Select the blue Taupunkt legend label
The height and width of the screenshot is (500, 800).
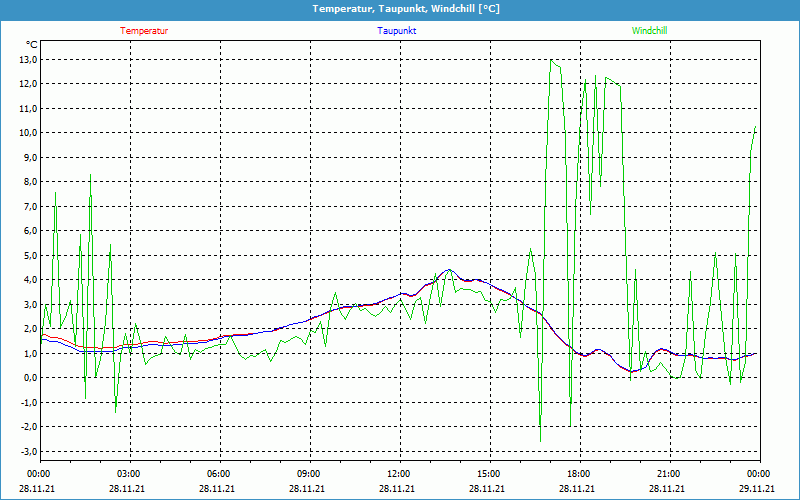397,31
